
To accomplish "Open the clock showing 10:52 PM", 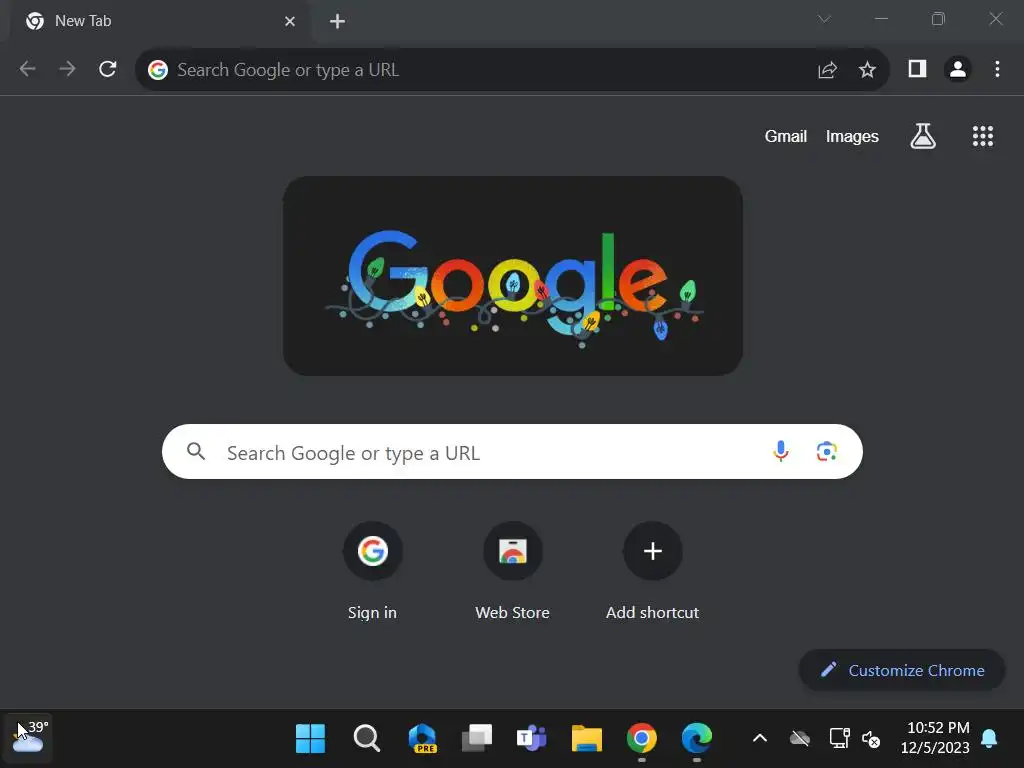I will coord(935,737).
